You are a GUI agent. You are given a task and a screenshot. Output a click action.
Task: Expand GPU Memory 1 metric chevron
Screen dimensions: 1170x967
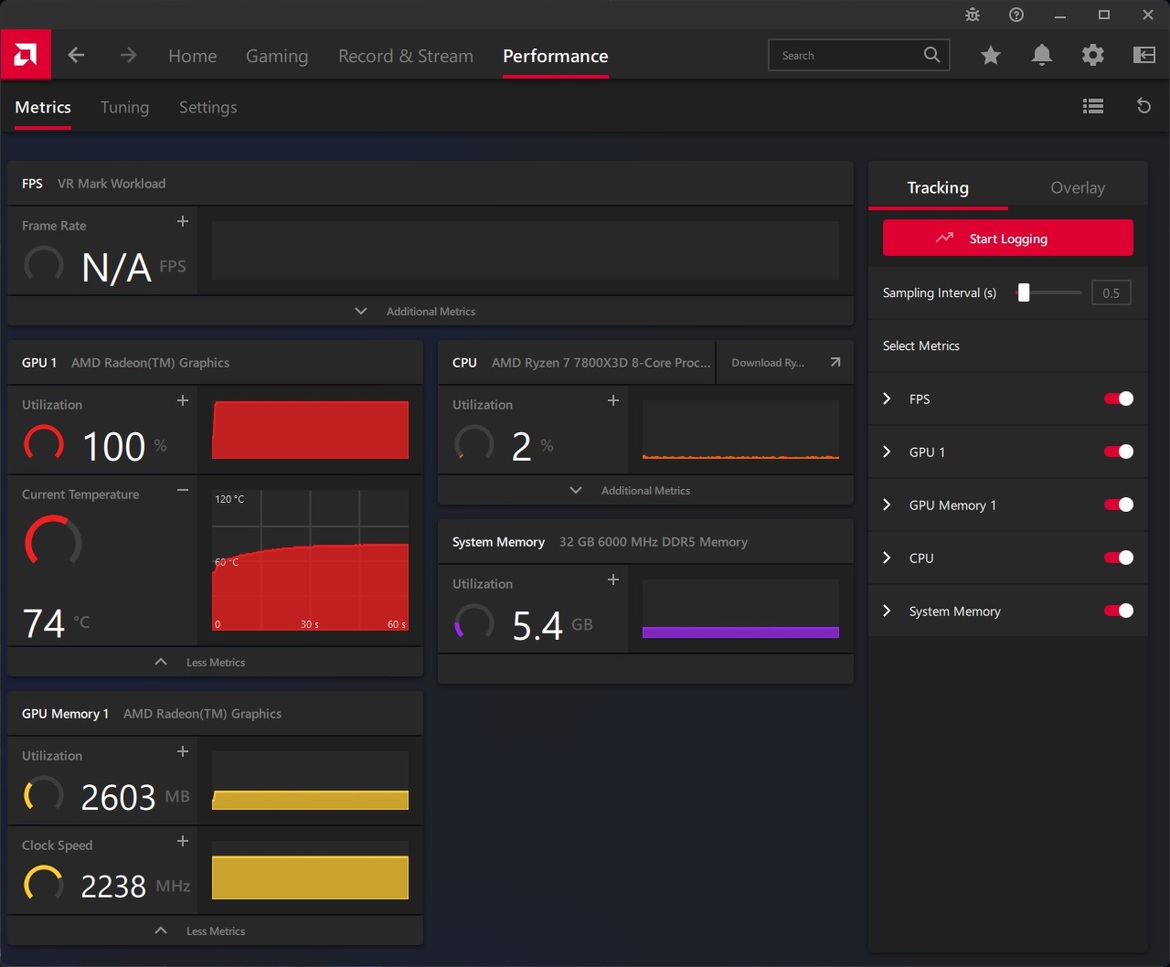click(x=886, y=504)
